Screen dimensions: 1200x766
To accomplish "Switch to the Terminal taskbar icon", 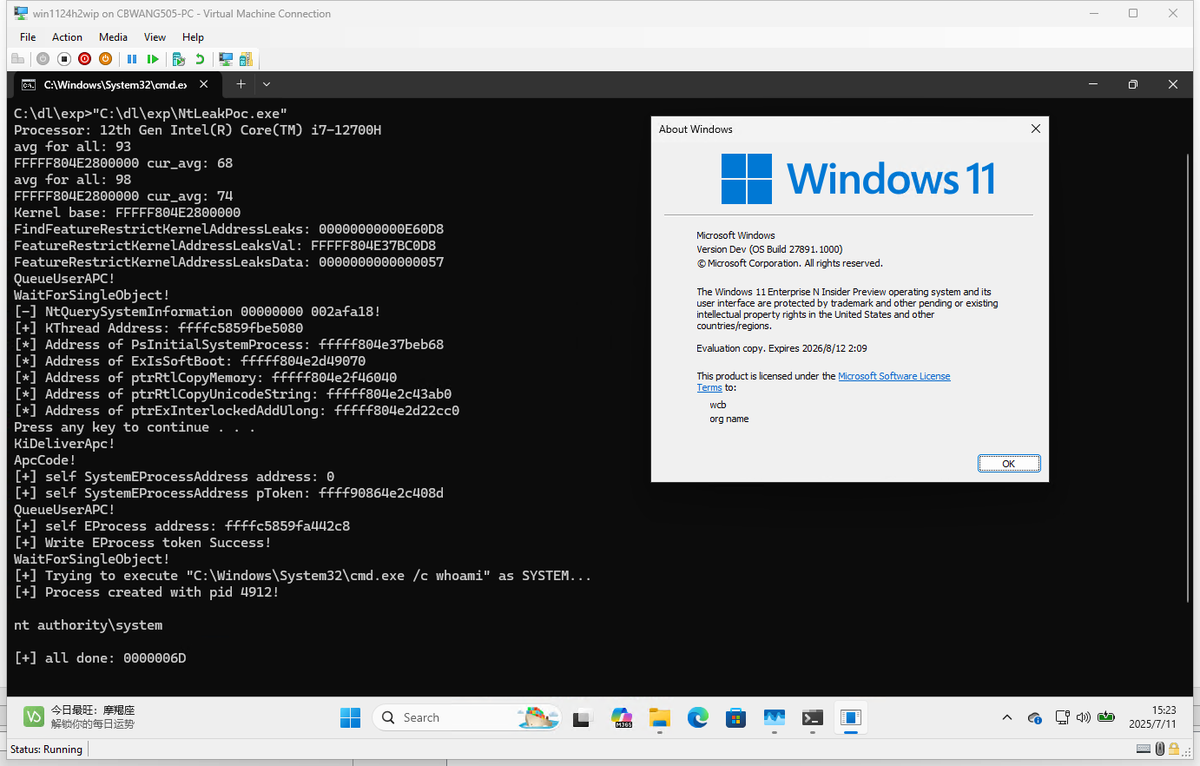I will pos(813,717).
